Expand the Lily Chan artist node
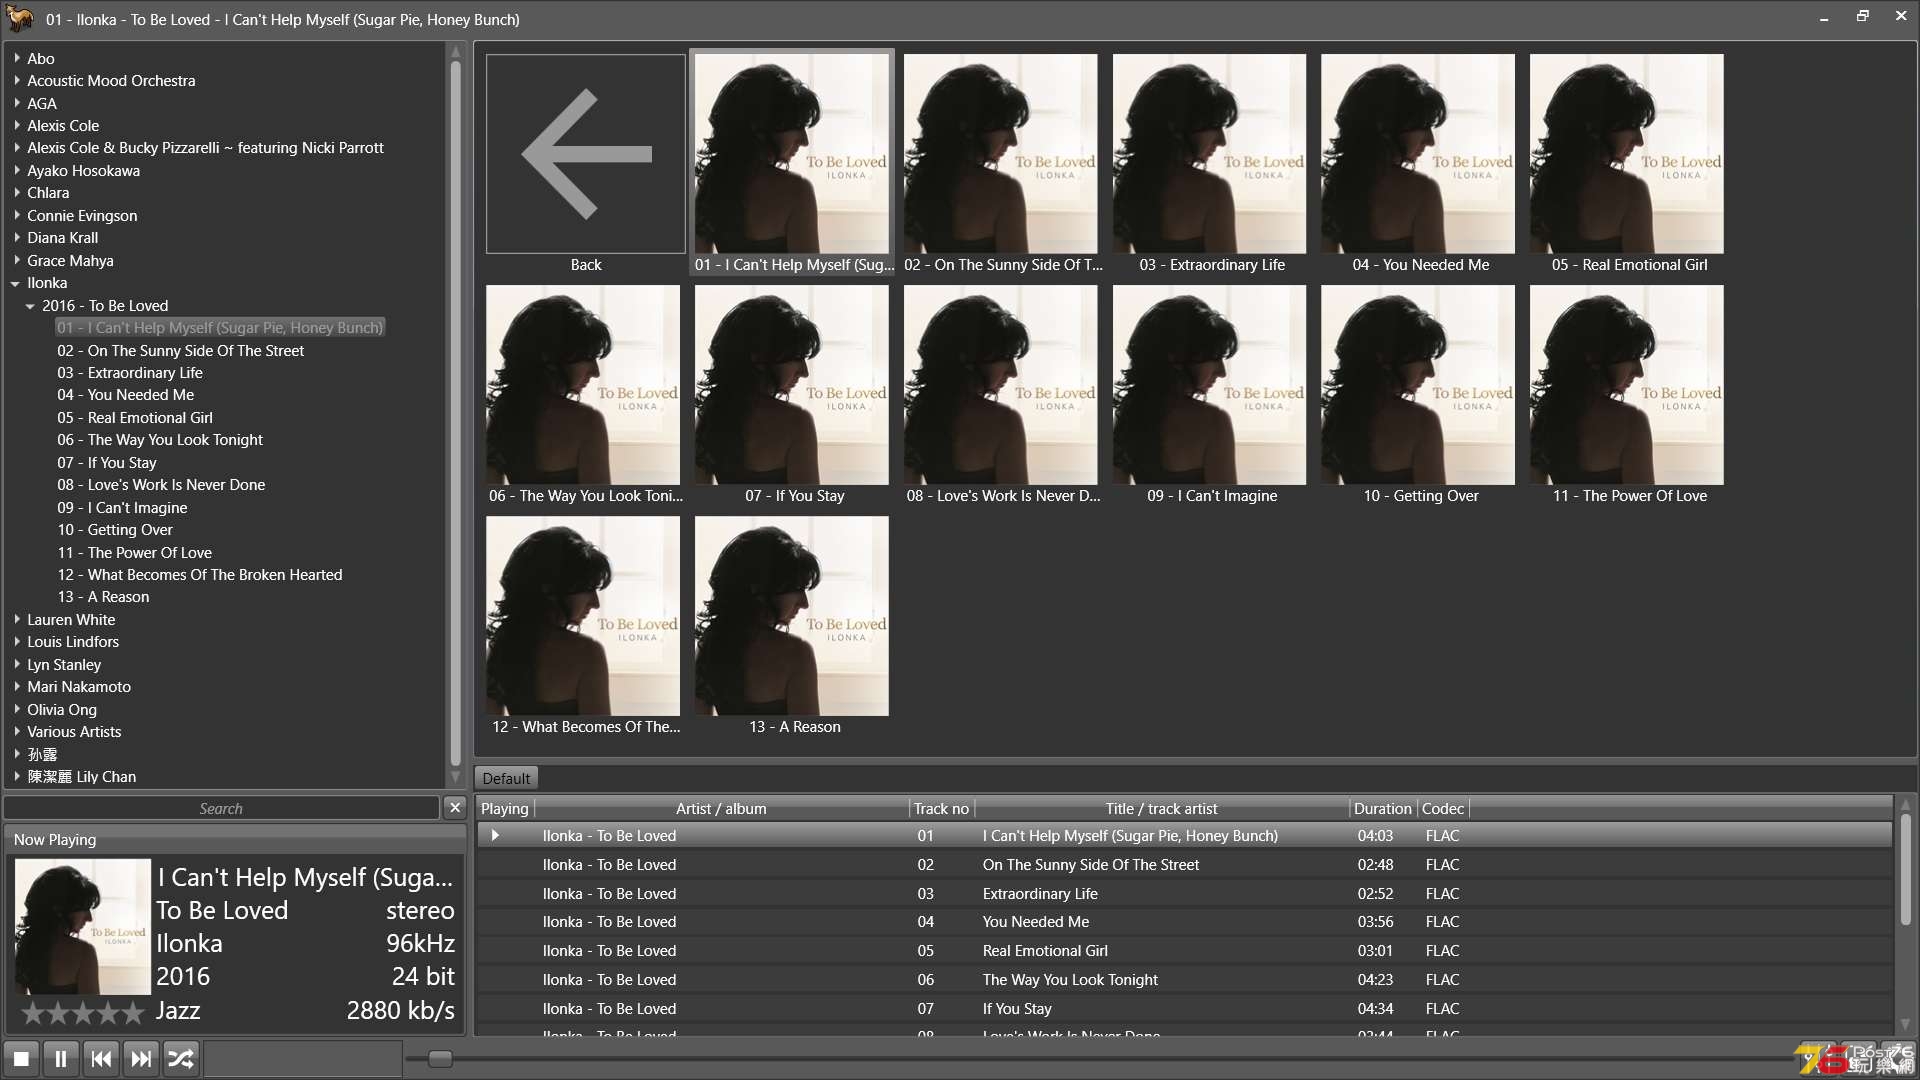Viewport: 1920px width, 1080px height. pyautogui.click(x=17, y=776)
